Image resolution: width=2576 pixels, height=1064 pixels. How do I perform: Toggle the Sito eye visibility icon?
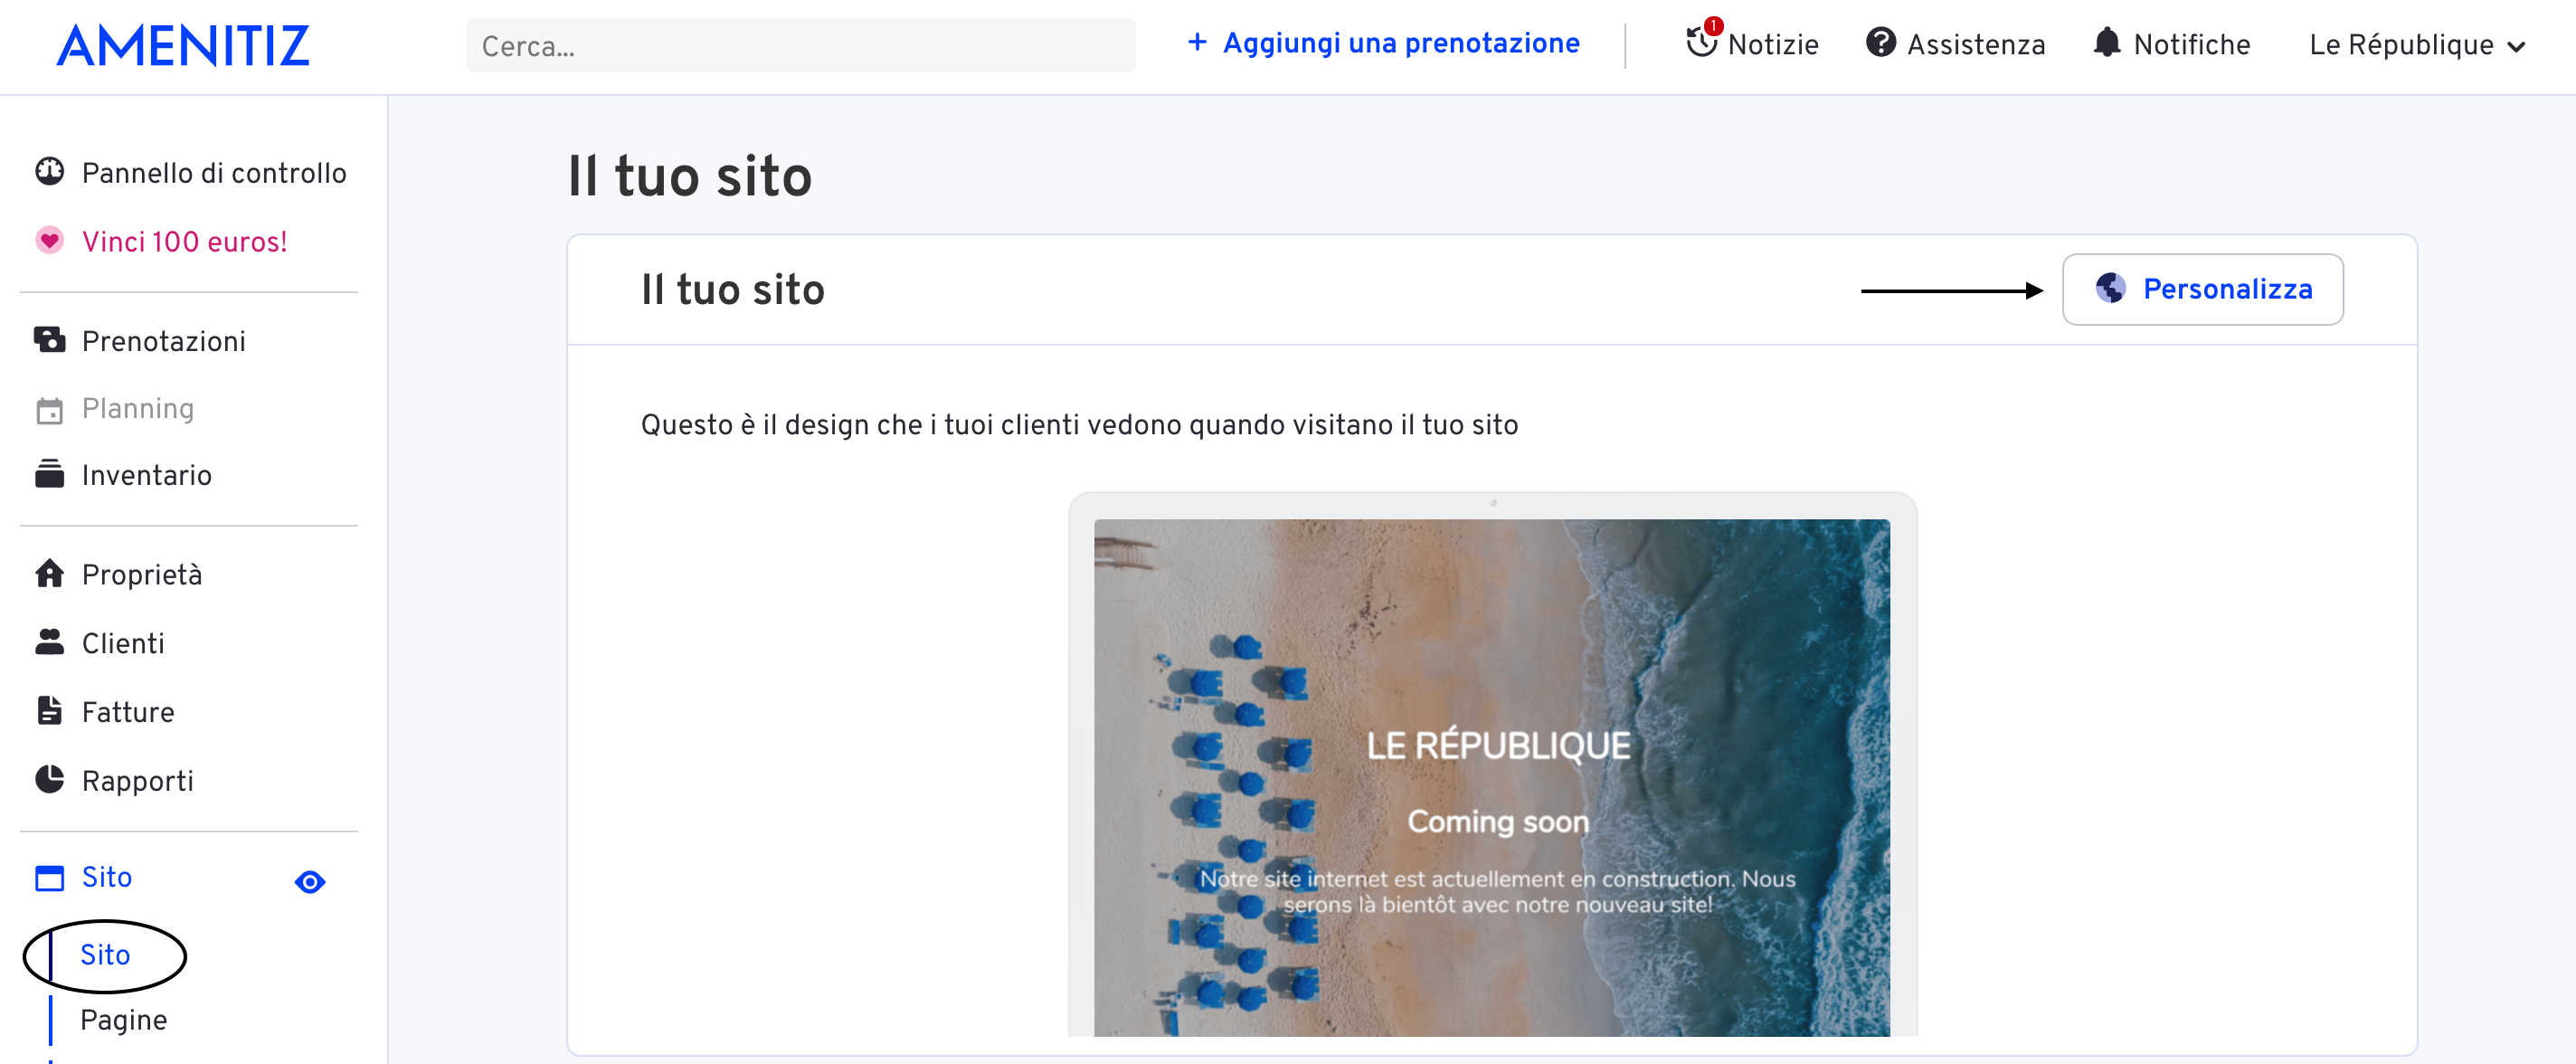tap(310, 882)
